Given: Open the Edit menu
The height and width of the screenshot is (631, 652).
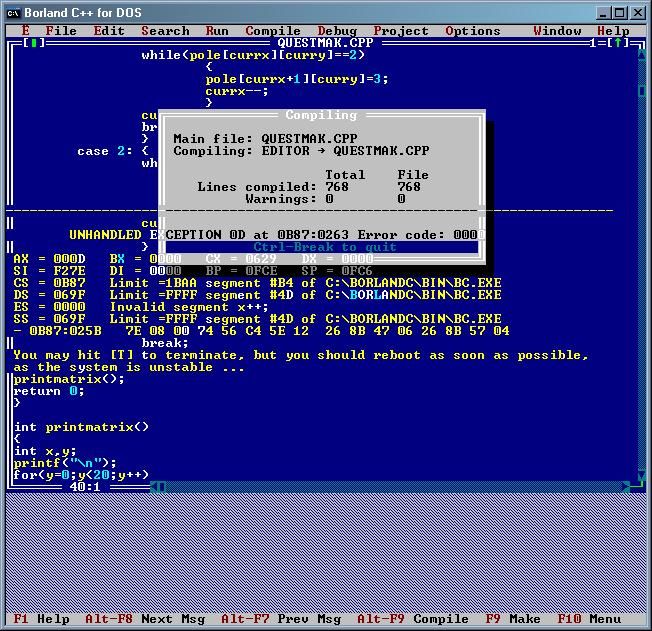Looking at the screenshot, I should coord(109,31).
